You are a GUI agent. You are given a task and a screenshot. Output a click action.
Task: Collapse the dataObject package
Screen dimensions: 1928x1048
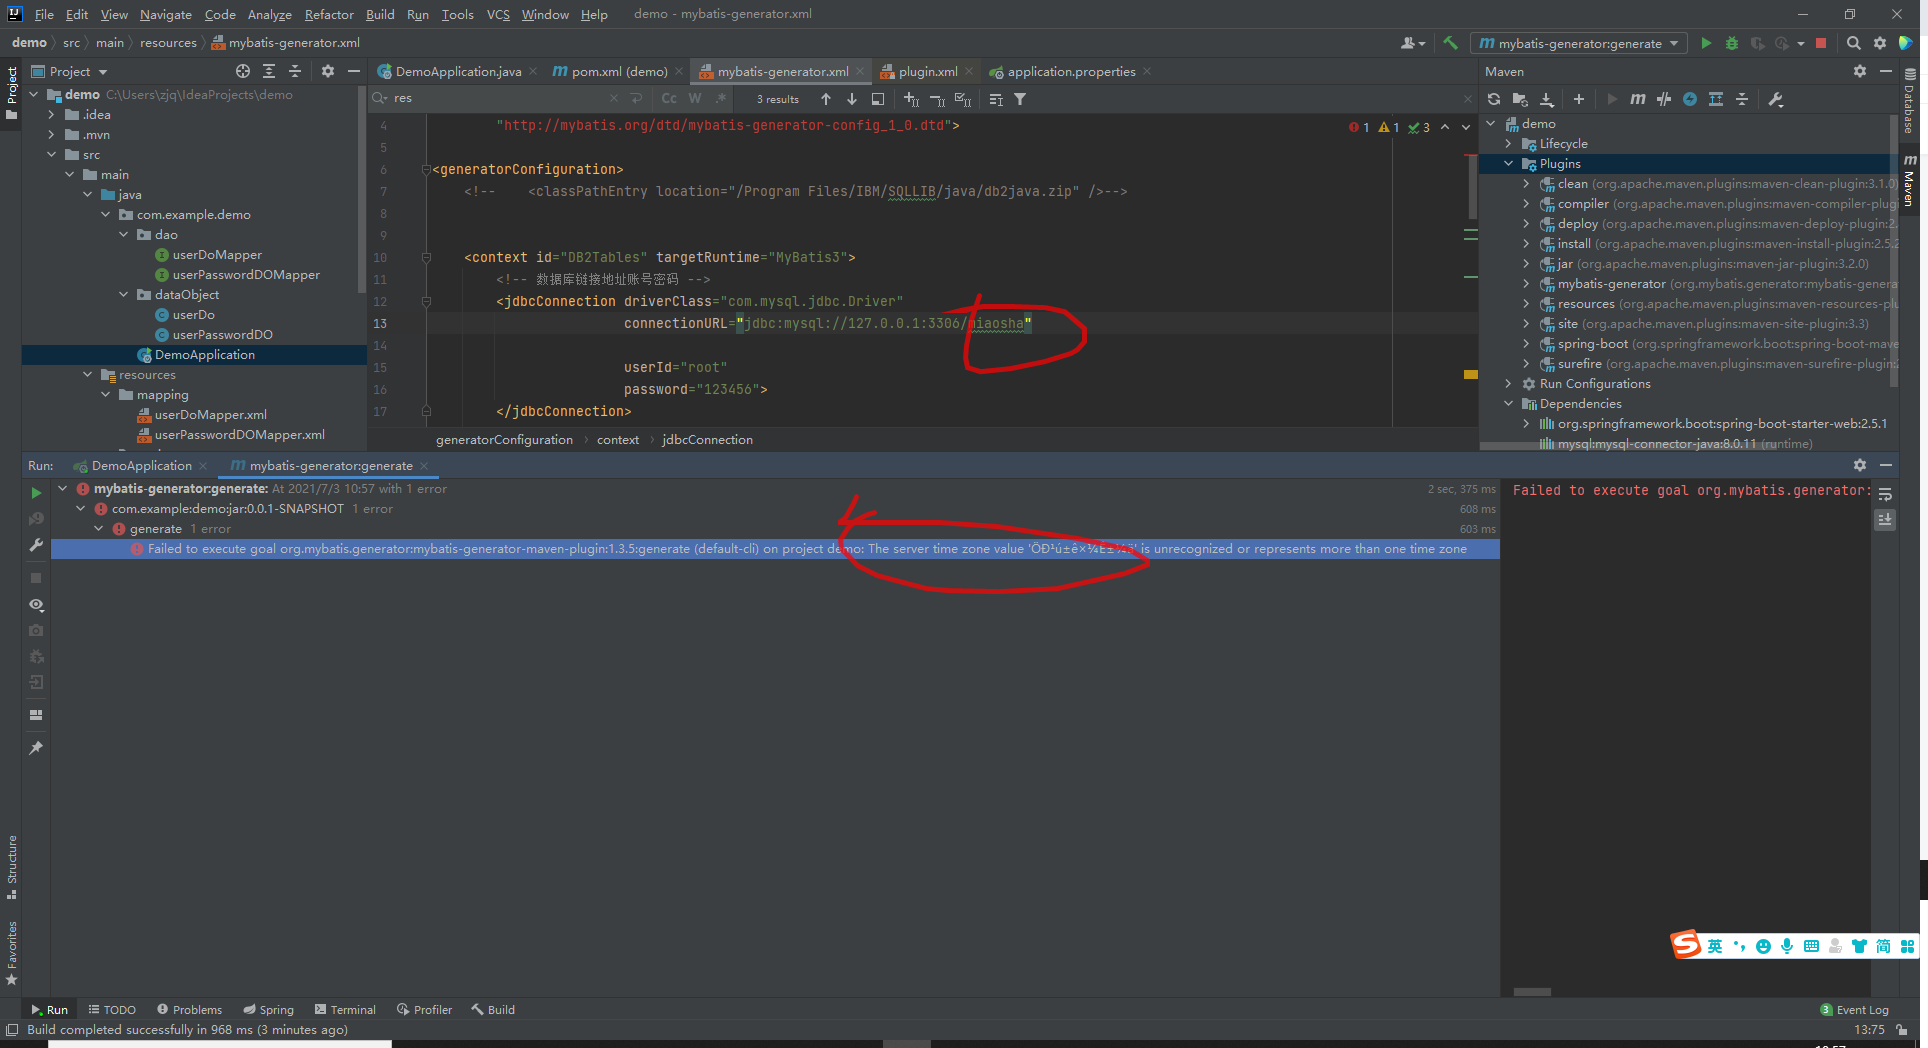coord(123,295)
